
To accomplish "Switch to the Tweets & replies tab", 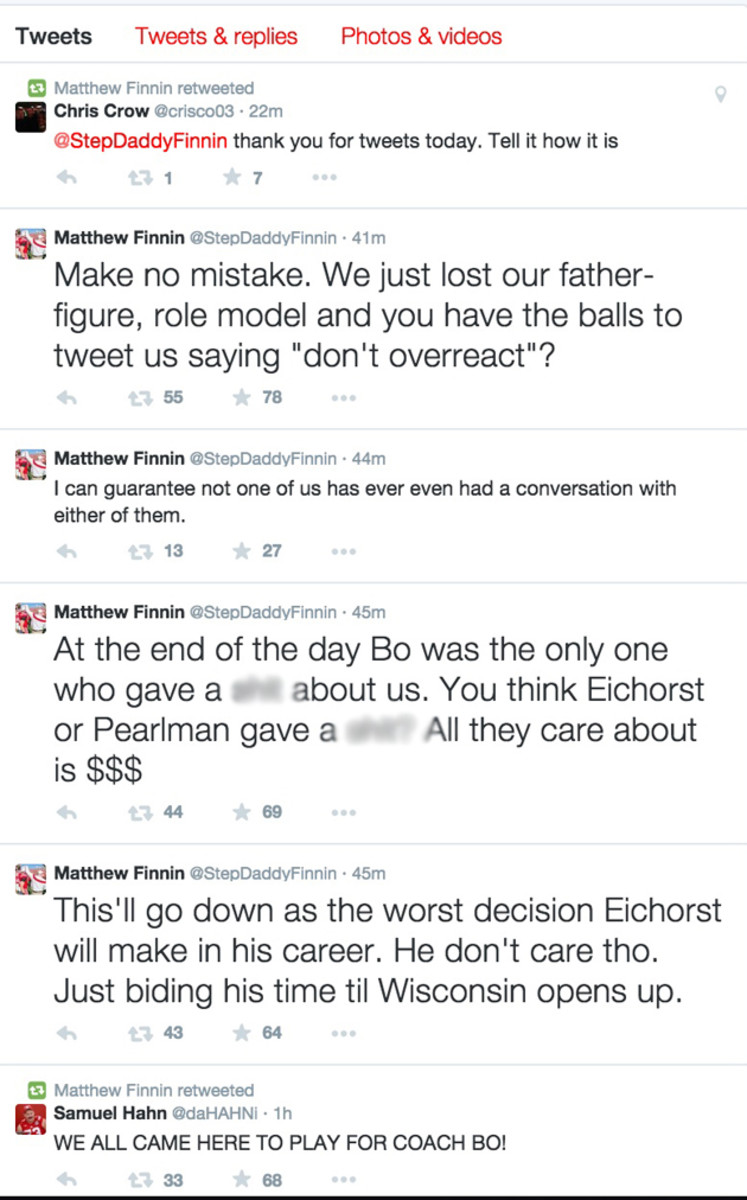I will coord(216,36).
